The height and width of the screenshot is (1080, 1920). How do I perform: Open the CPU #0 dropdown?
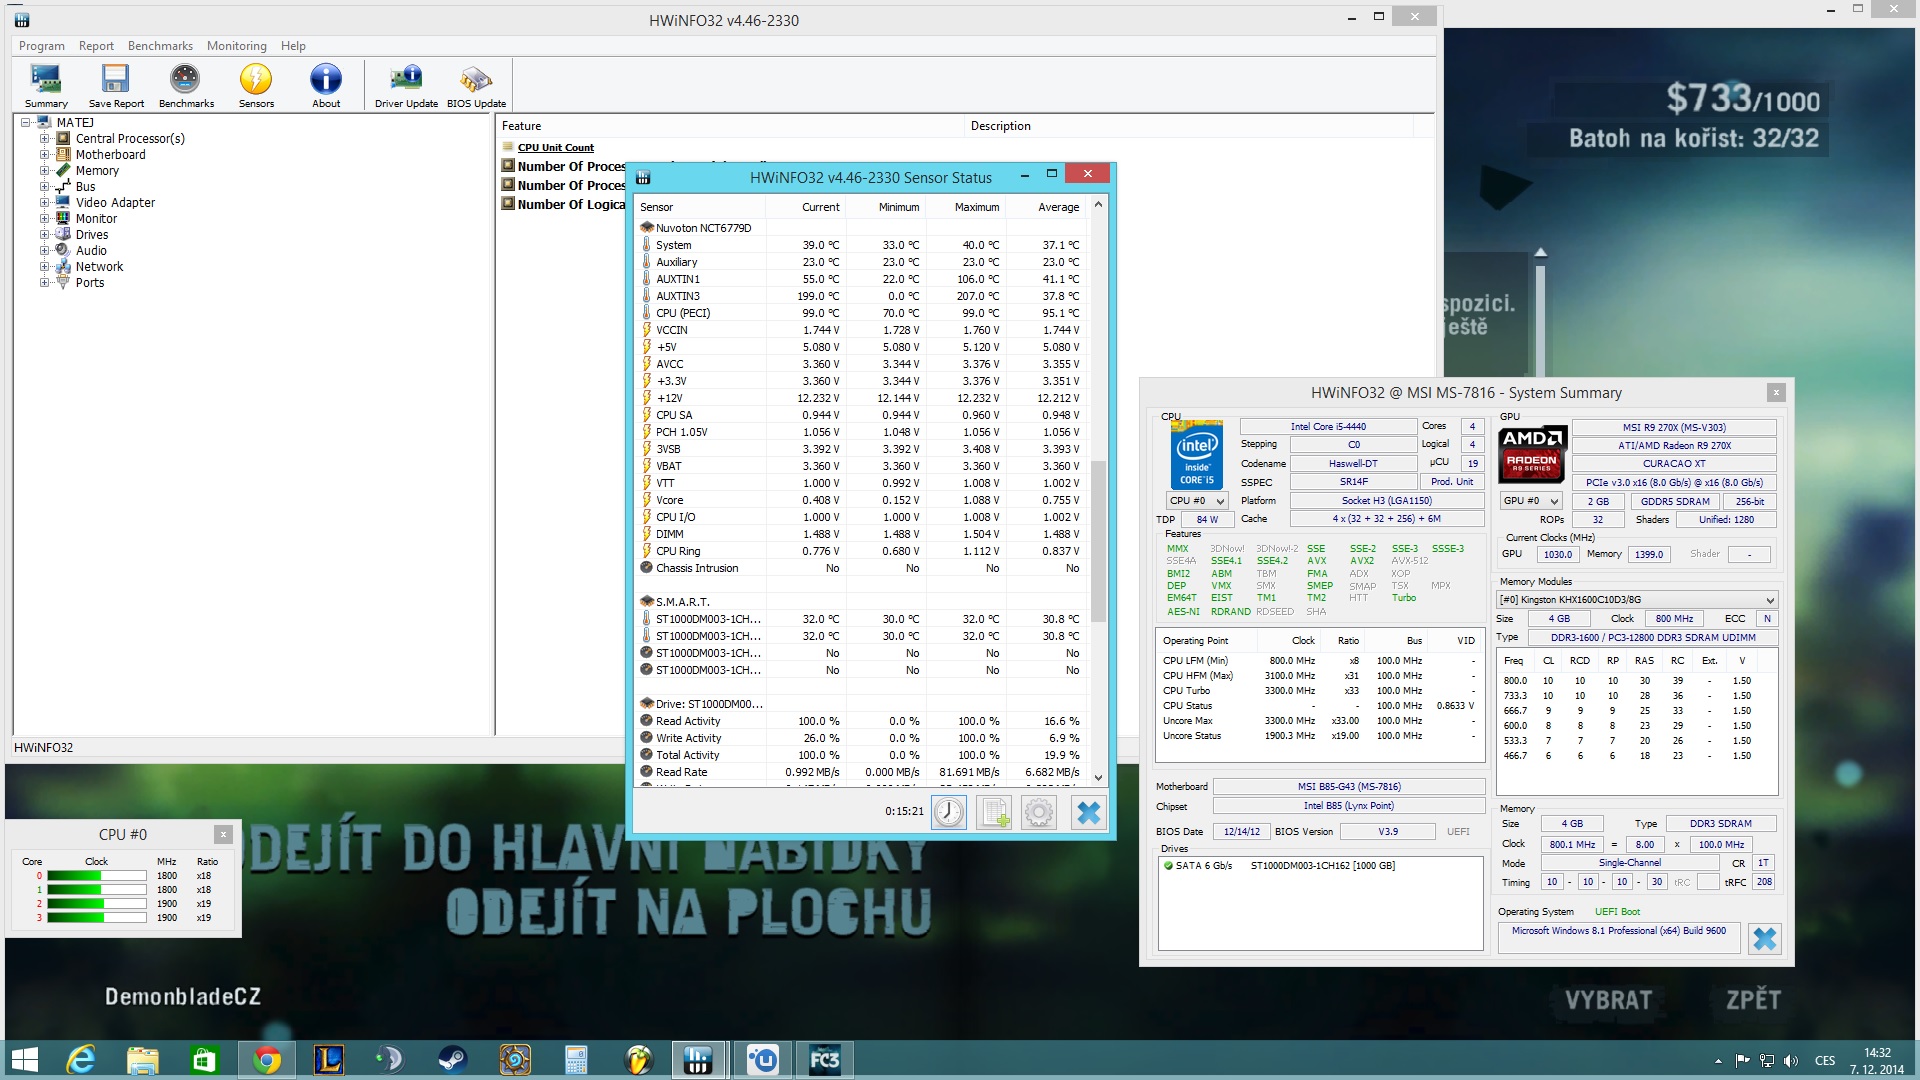tap(1197, 501)
